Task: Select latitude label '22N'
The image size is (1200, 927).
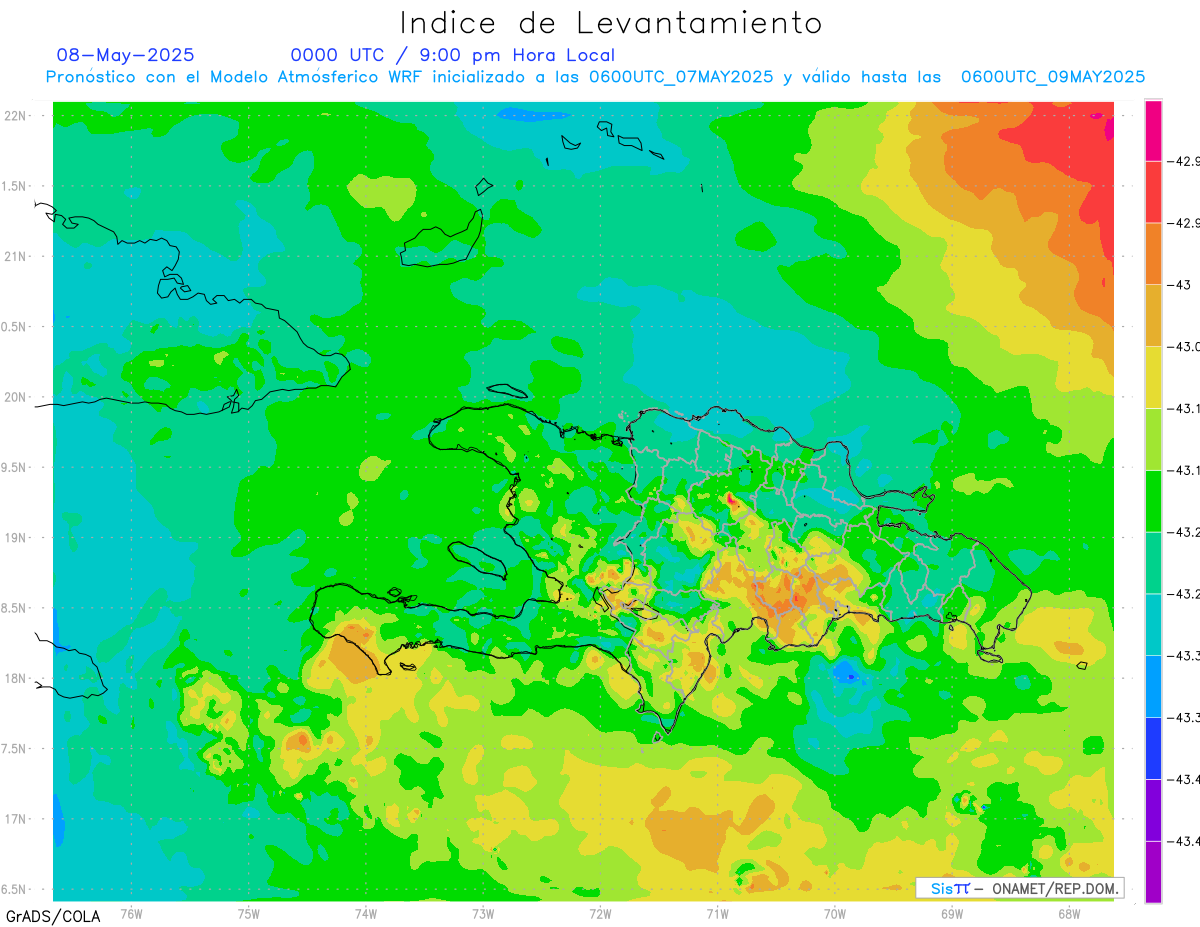Action: (x=17, y=116)
